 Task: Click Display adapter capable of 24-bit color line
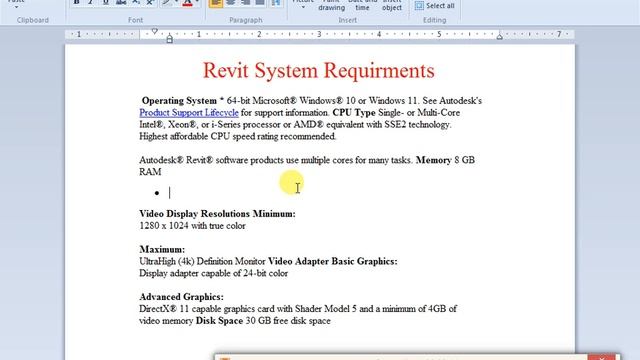click(213, 273)
